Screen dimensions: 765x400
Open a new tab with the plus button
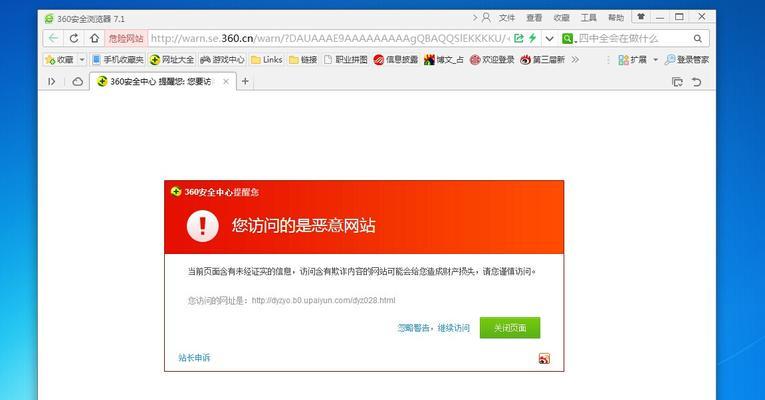[245, 81]
